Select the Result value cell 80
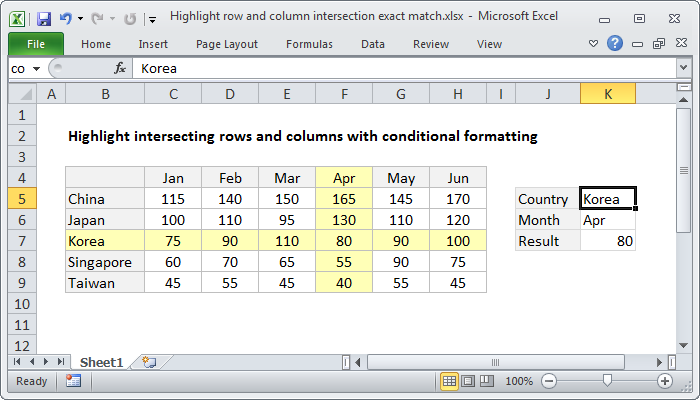Image resolution: width=700 pixels, height=400 pixels. pos(608,241)
